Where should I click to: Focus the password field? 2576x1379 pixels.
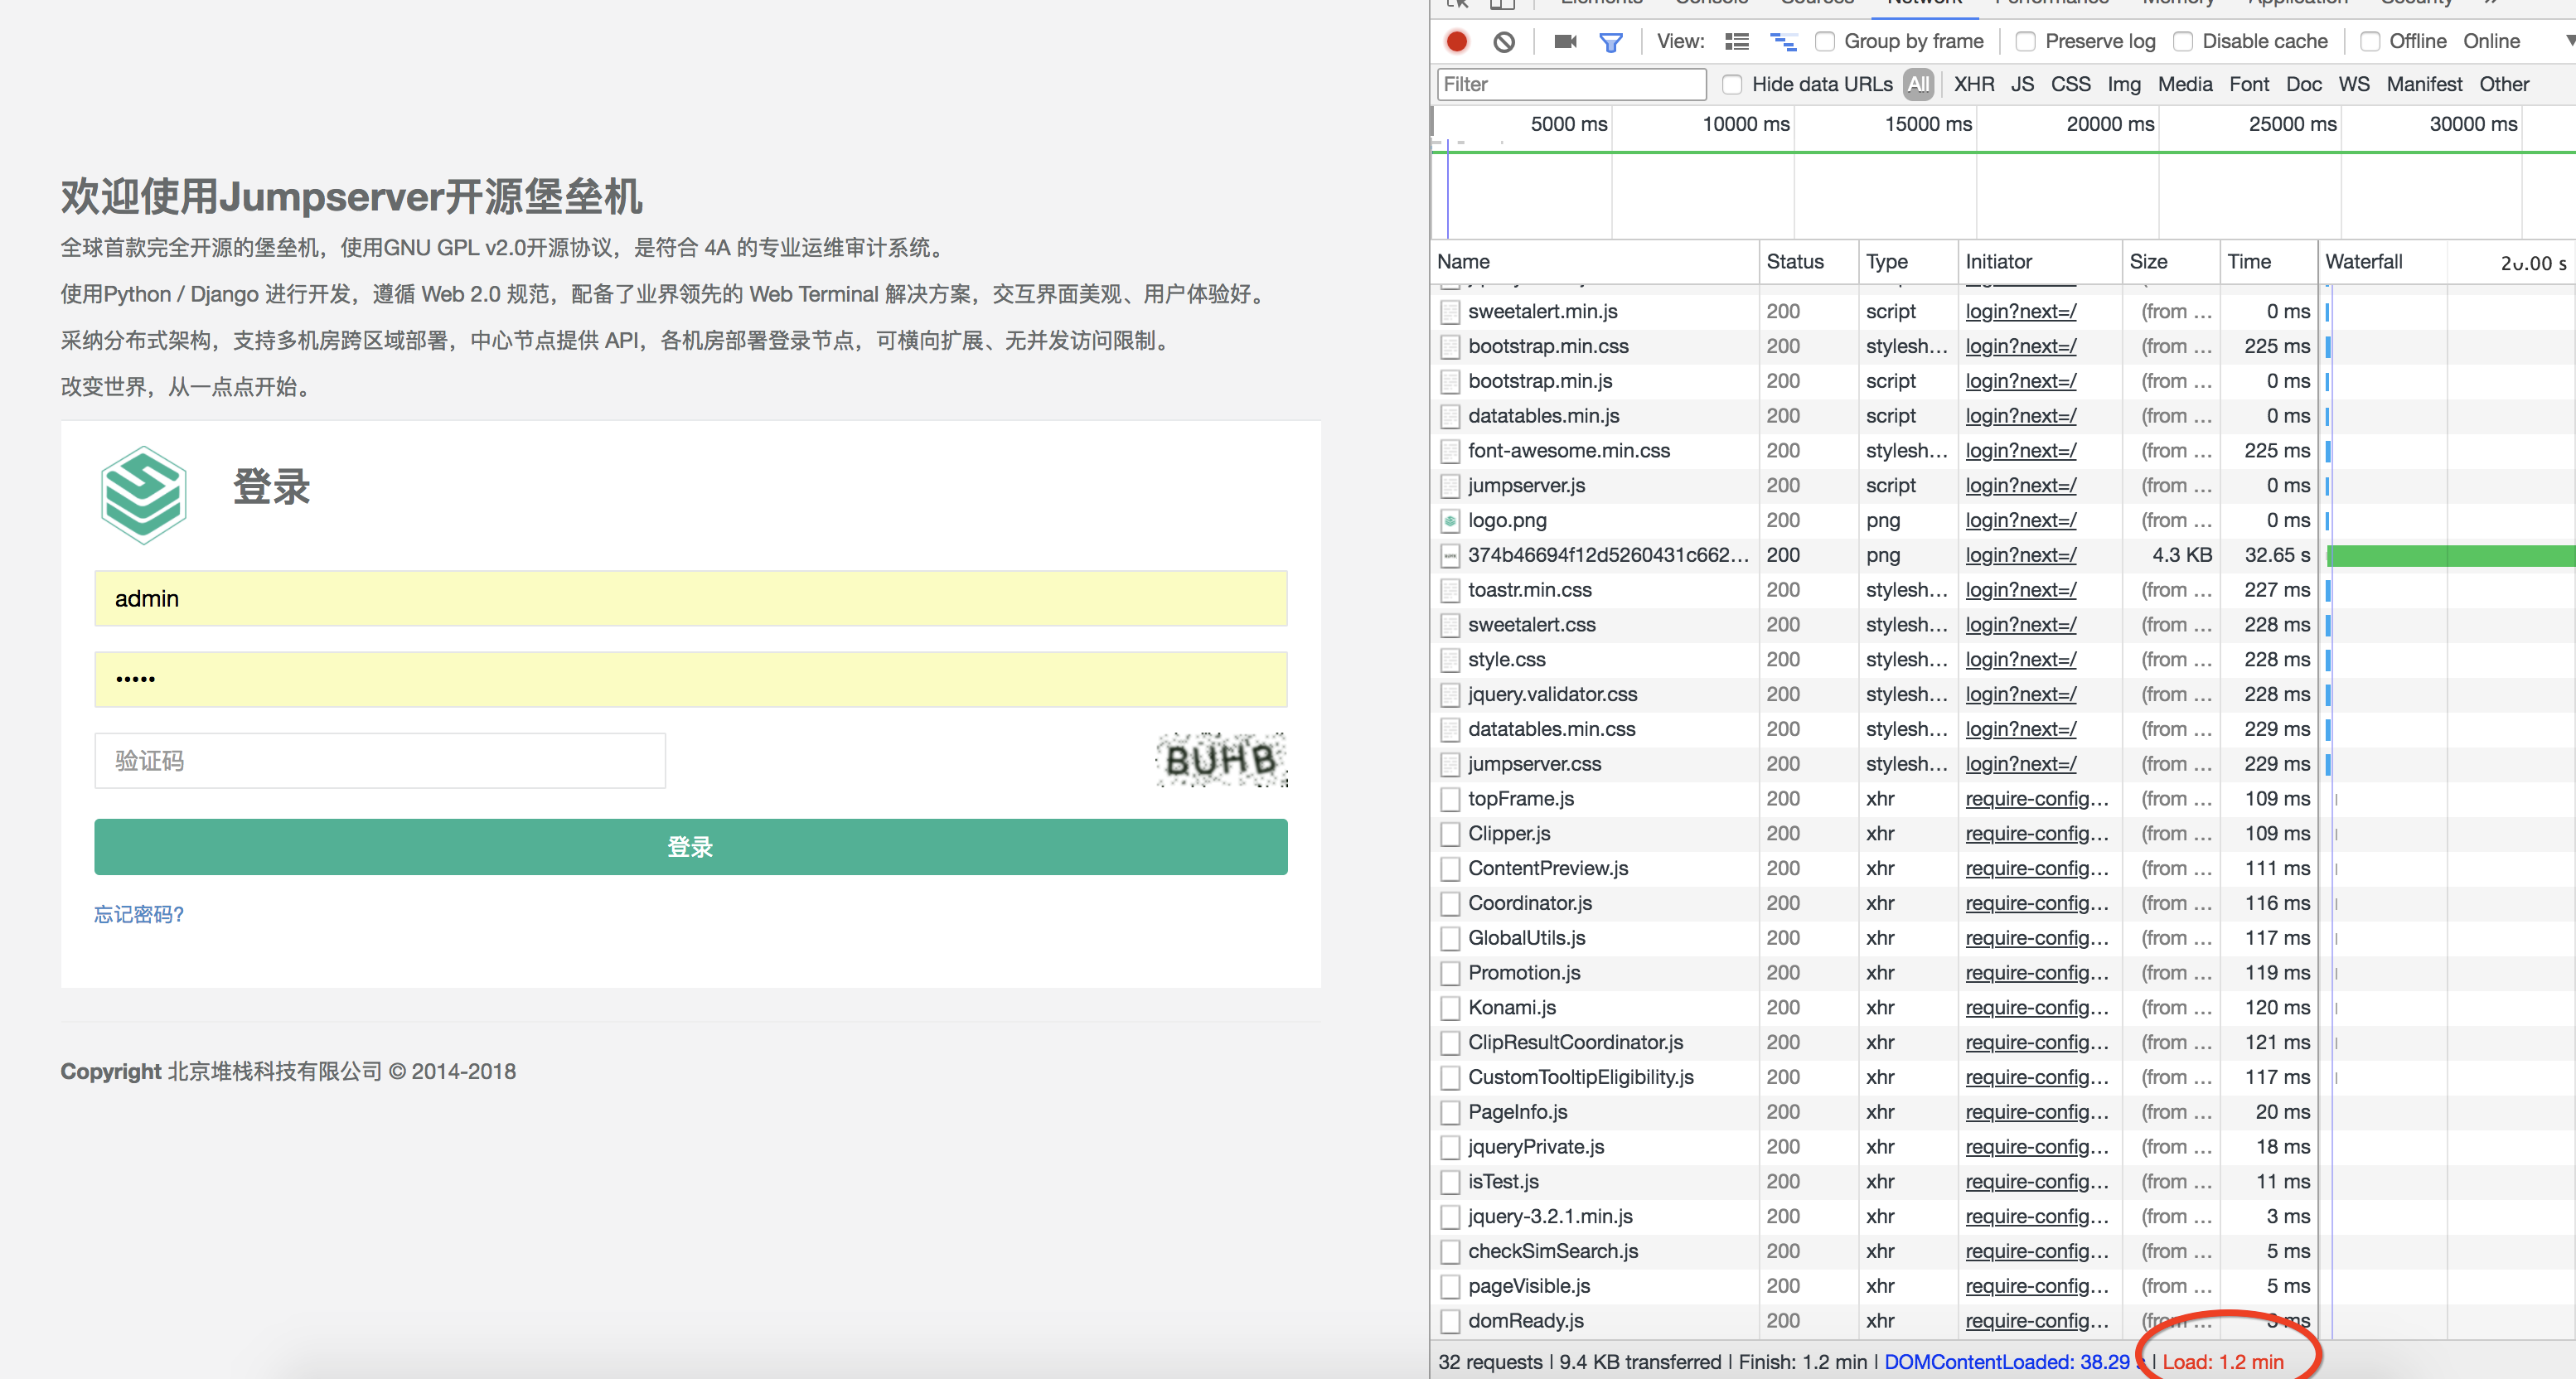[690, 679]
